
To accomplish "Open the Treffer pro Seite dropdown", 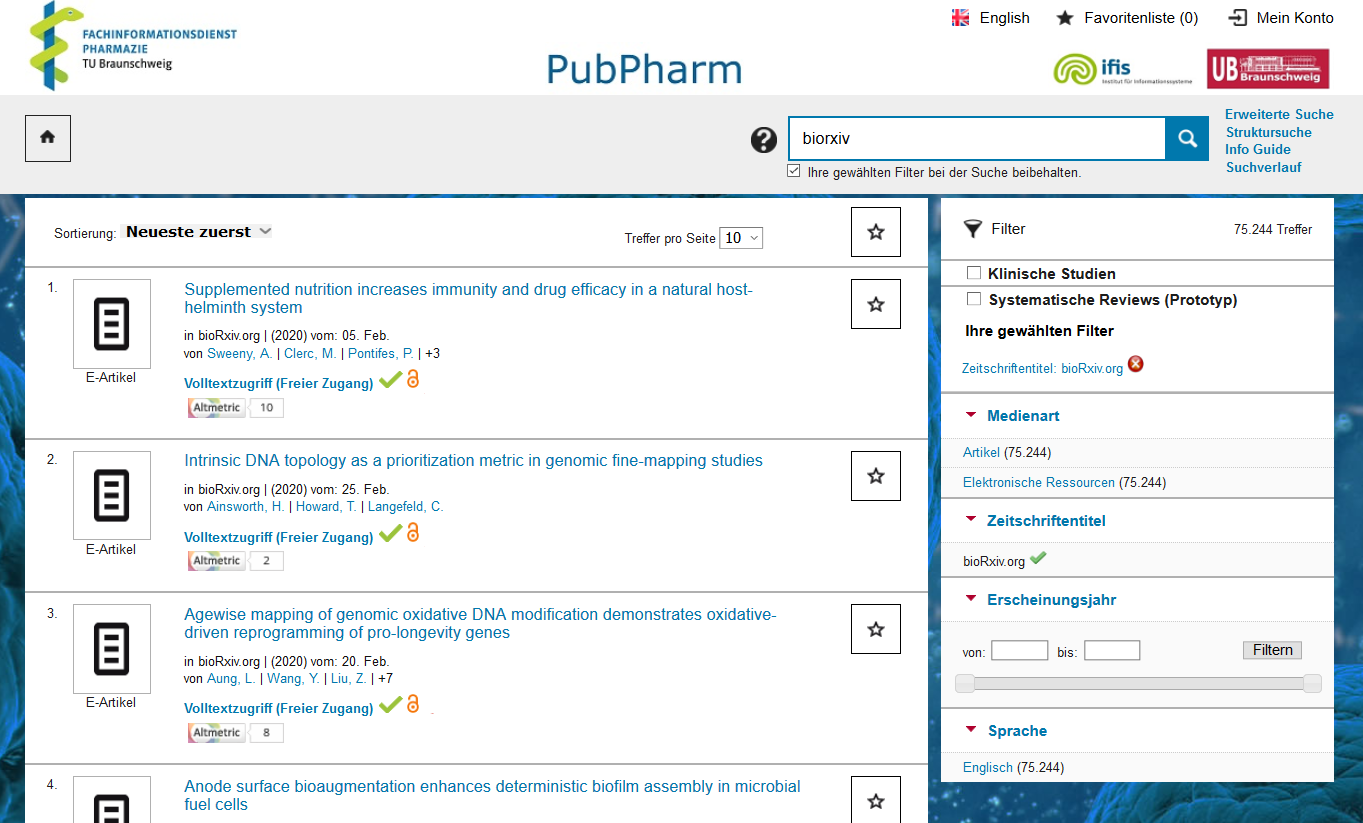I will (741, 238).
